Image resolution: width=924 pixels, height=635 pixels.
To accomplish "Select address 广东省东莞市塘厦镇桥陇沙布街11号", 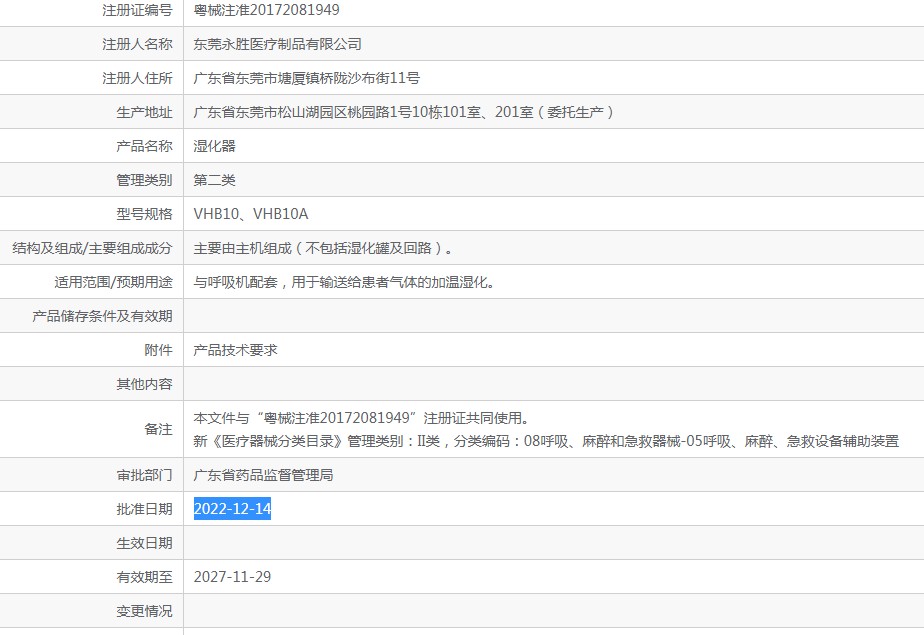I will pyautogui.click(x=306, y=78).
